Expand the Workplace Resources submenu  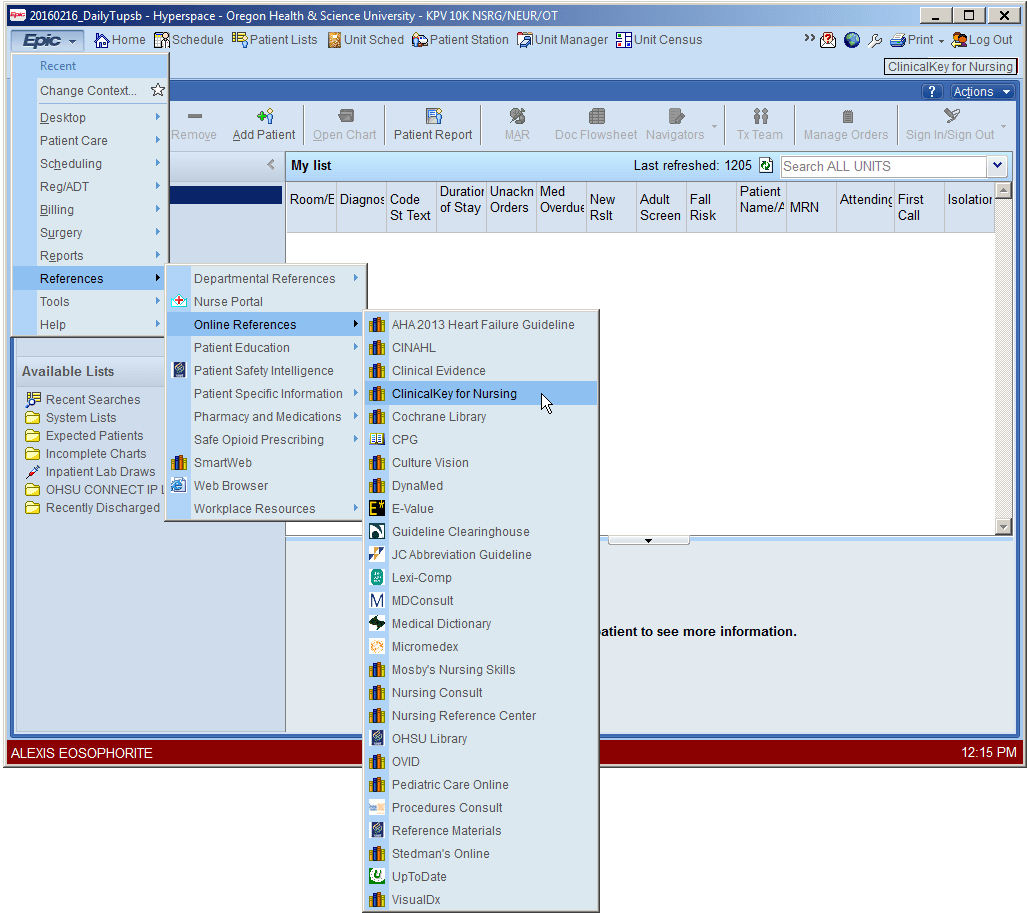pos(265,509)
